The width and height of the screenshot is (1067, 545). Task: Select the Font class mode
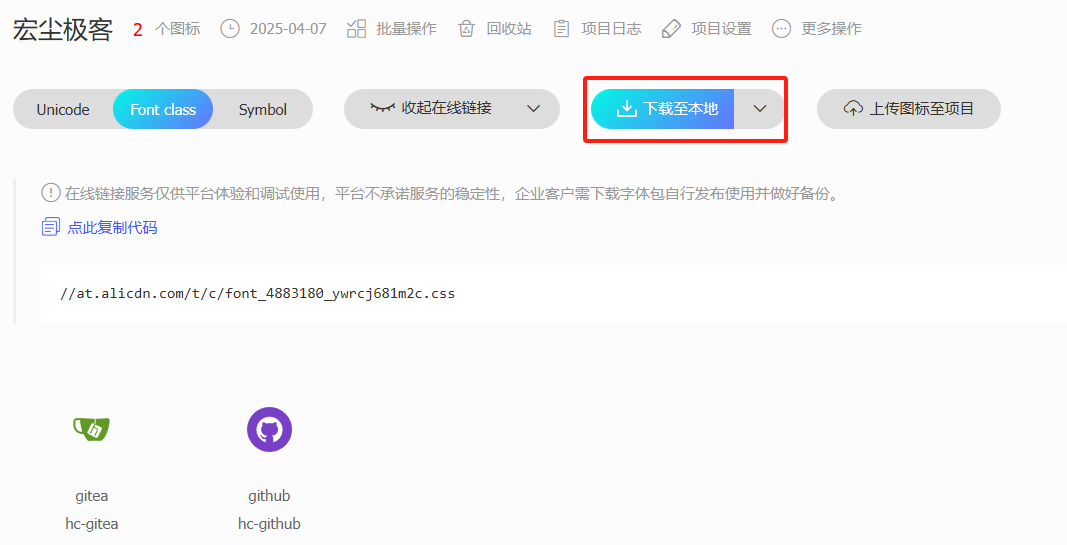(163, 110)
